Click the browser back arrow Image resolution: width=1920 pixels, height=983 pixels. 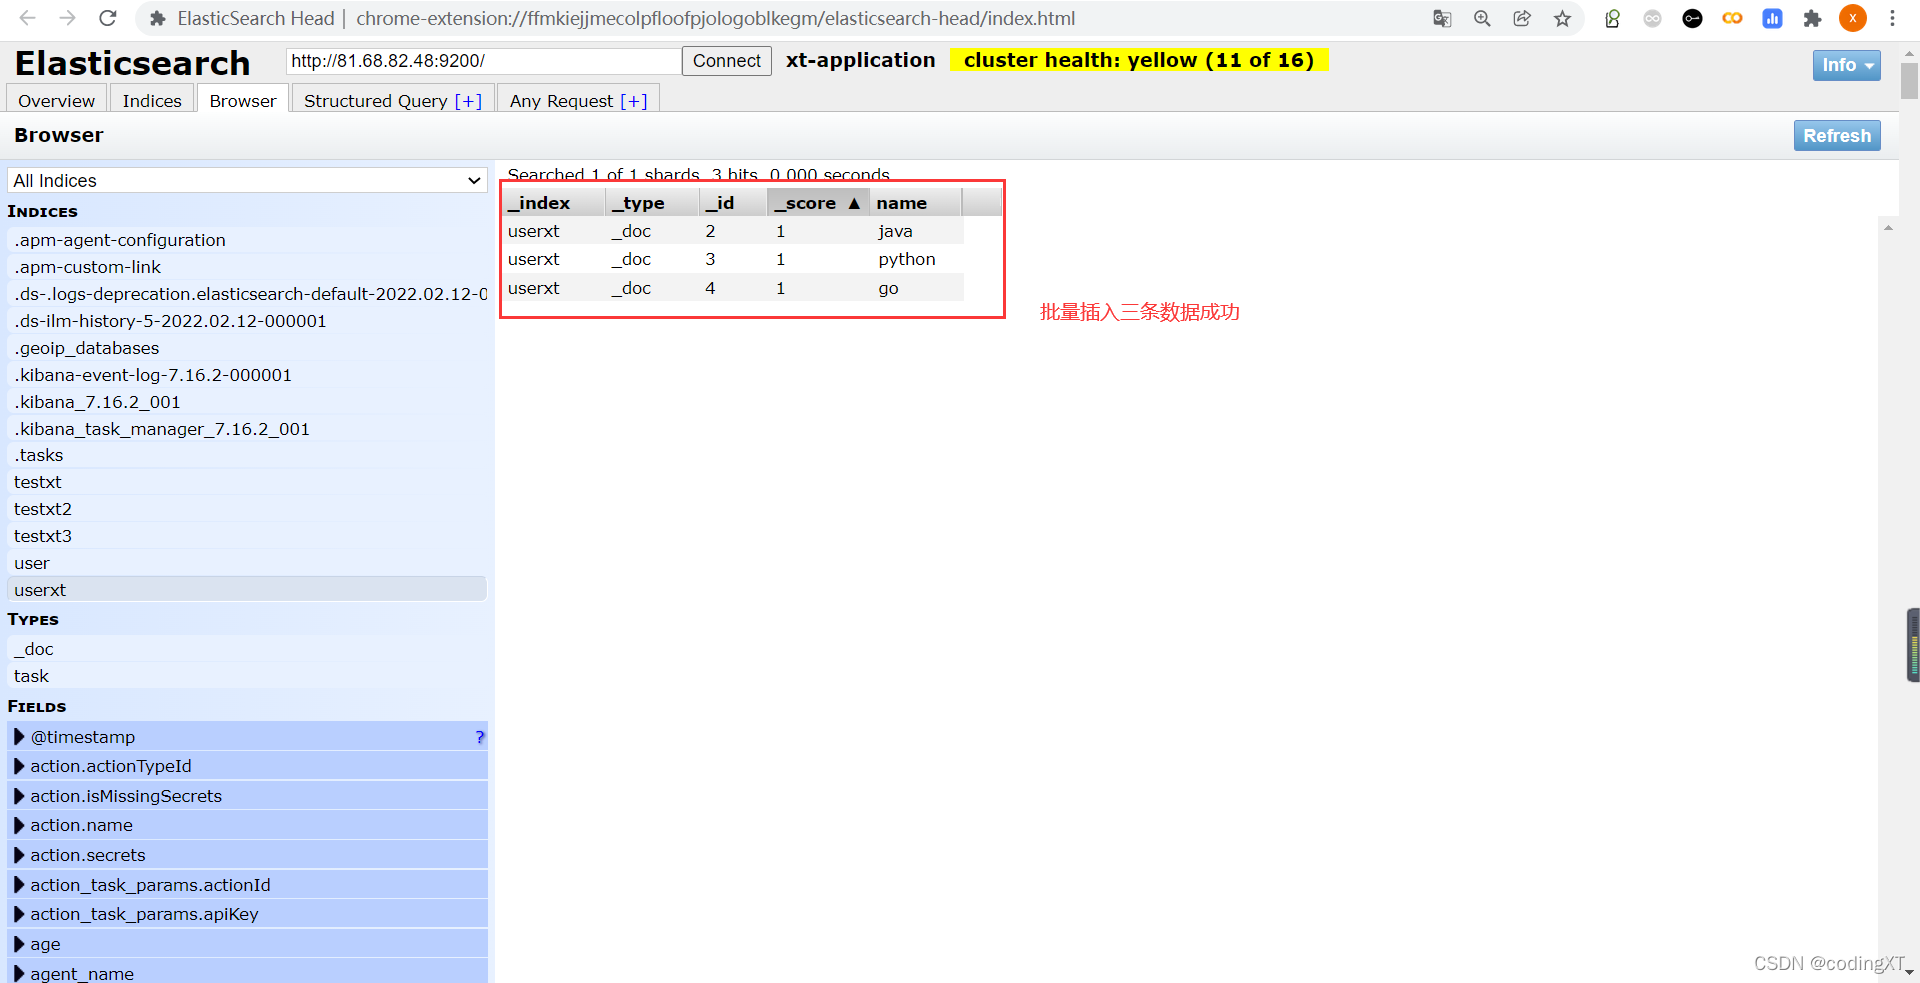(28, 18)
